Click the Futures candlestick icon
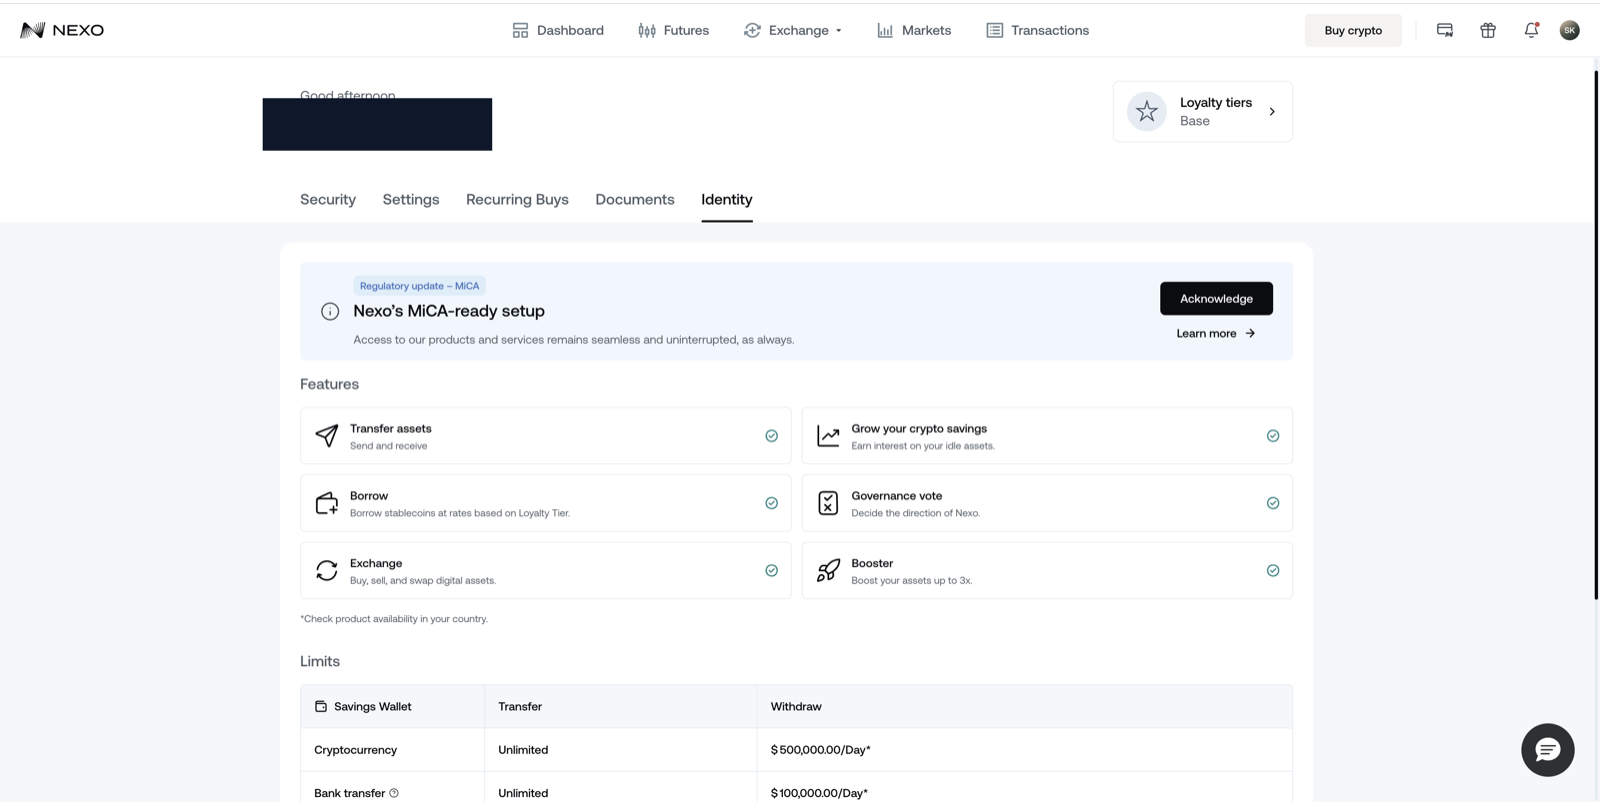Image resolution: width=1600 pixels, height=802 pixels. [x=647, y=30]
